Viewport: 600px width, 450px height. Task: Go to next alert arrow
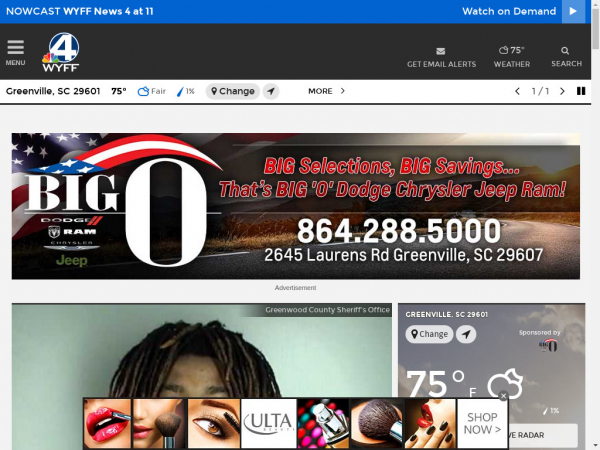pyautogui.click(x=562, y=91)
